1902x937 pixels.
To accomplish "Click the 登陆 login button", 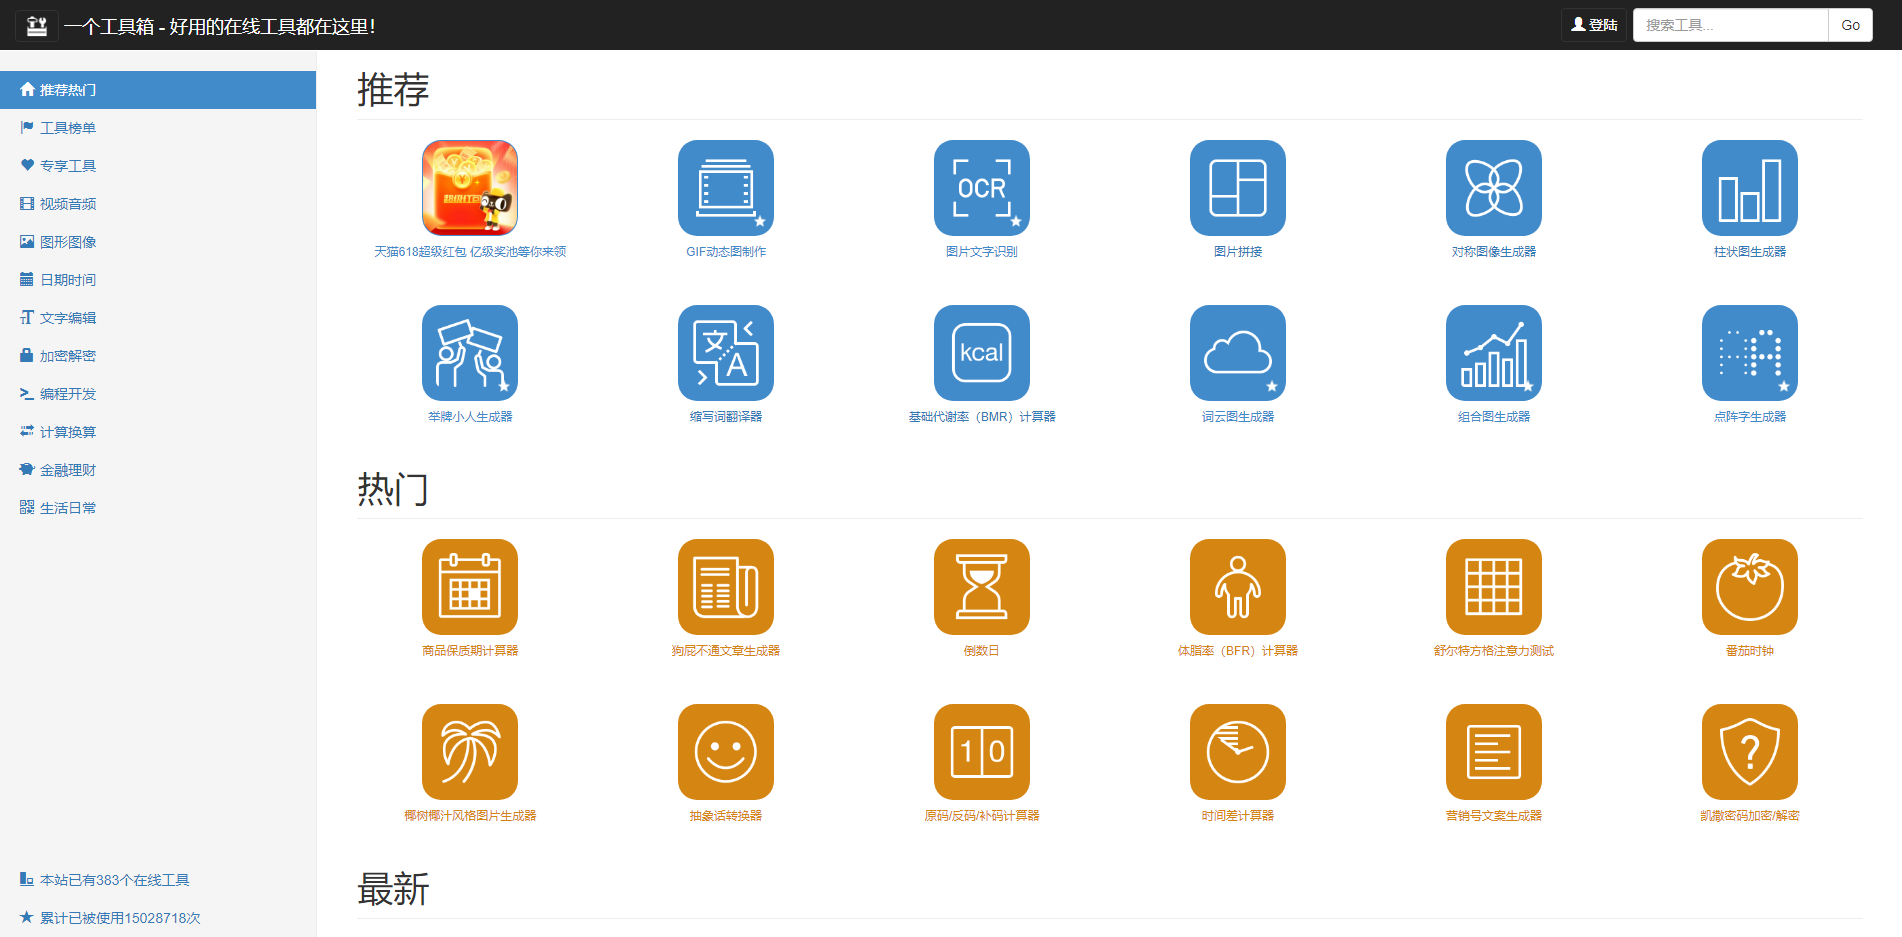I will click(x=1594, y=25).
